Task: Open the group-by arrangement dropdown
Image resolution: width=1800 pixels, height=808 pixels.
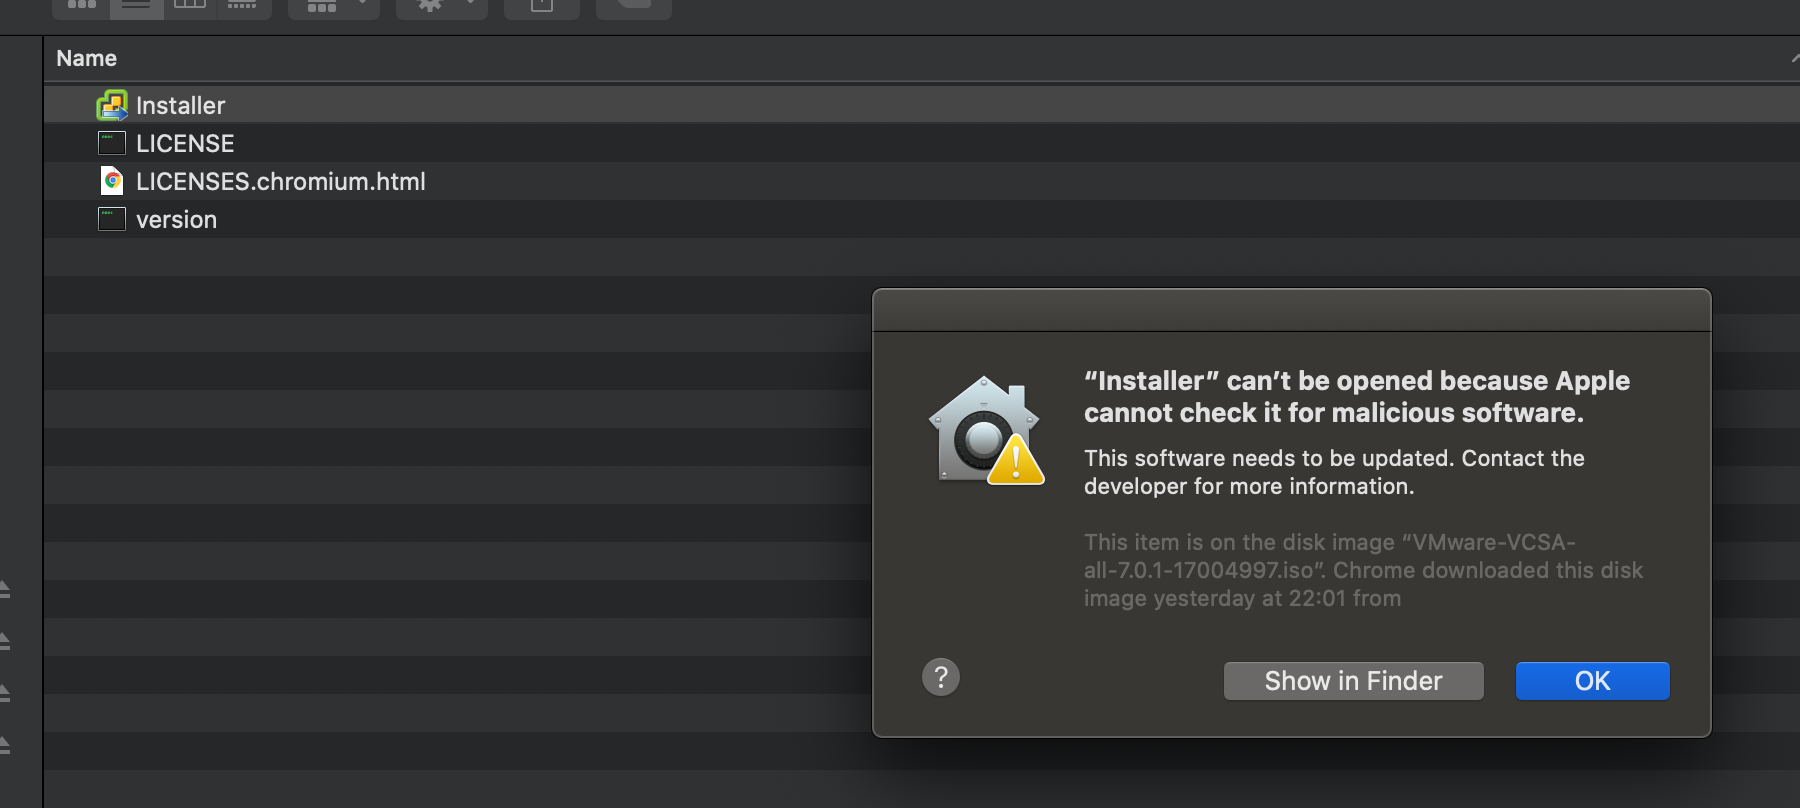Action: click(x=334, y=6)
